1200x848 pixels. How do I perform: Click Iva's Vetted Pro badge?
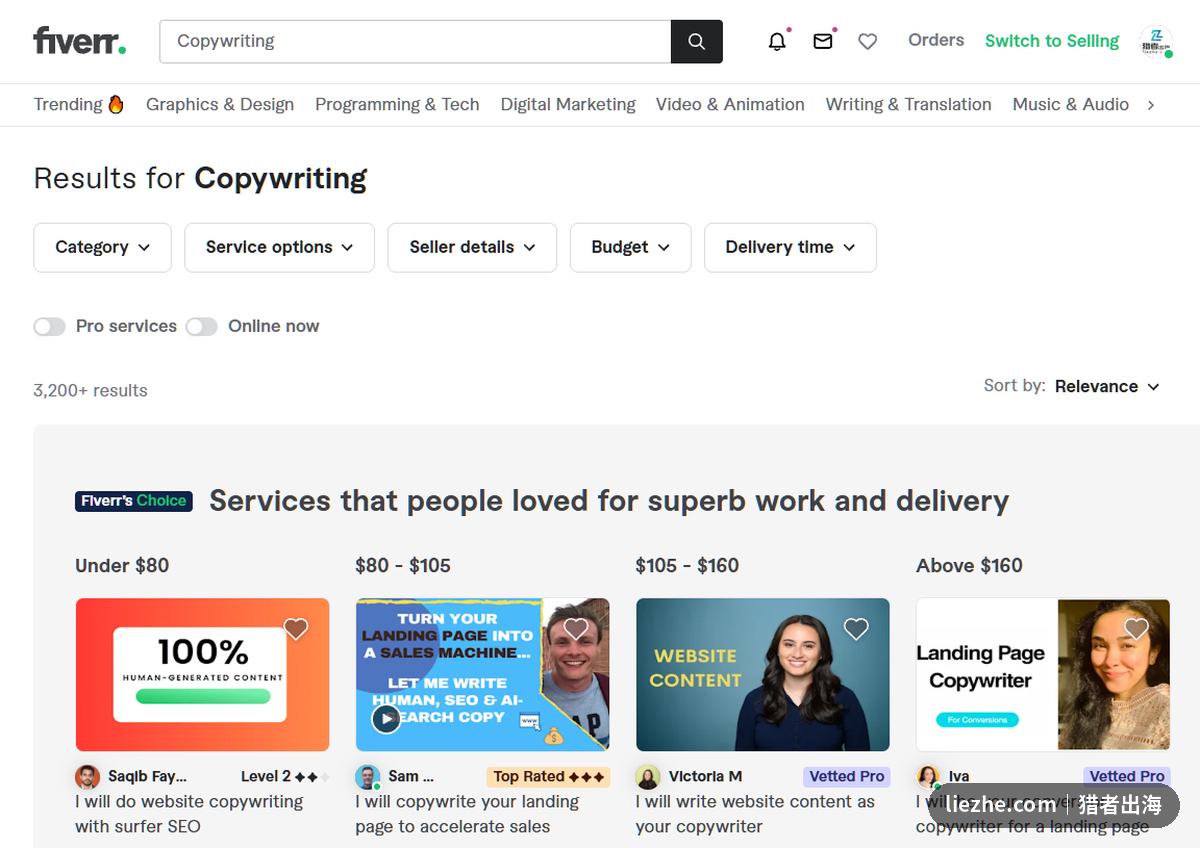(1126, 776)
